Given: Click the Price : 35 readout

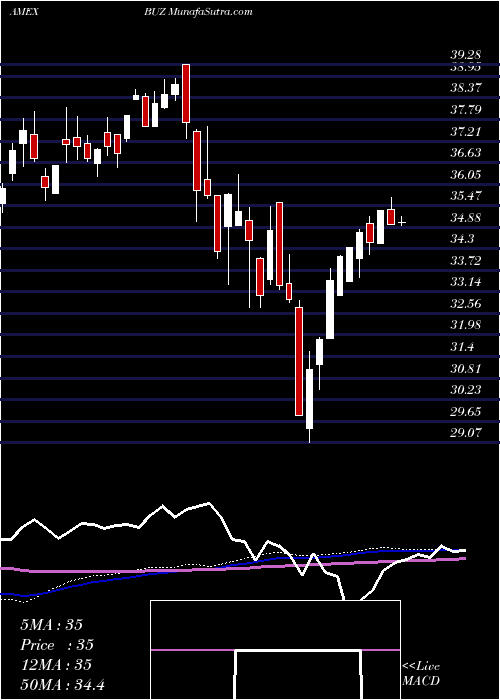Looking at the screenshot, I should click(x=57, y=645).
